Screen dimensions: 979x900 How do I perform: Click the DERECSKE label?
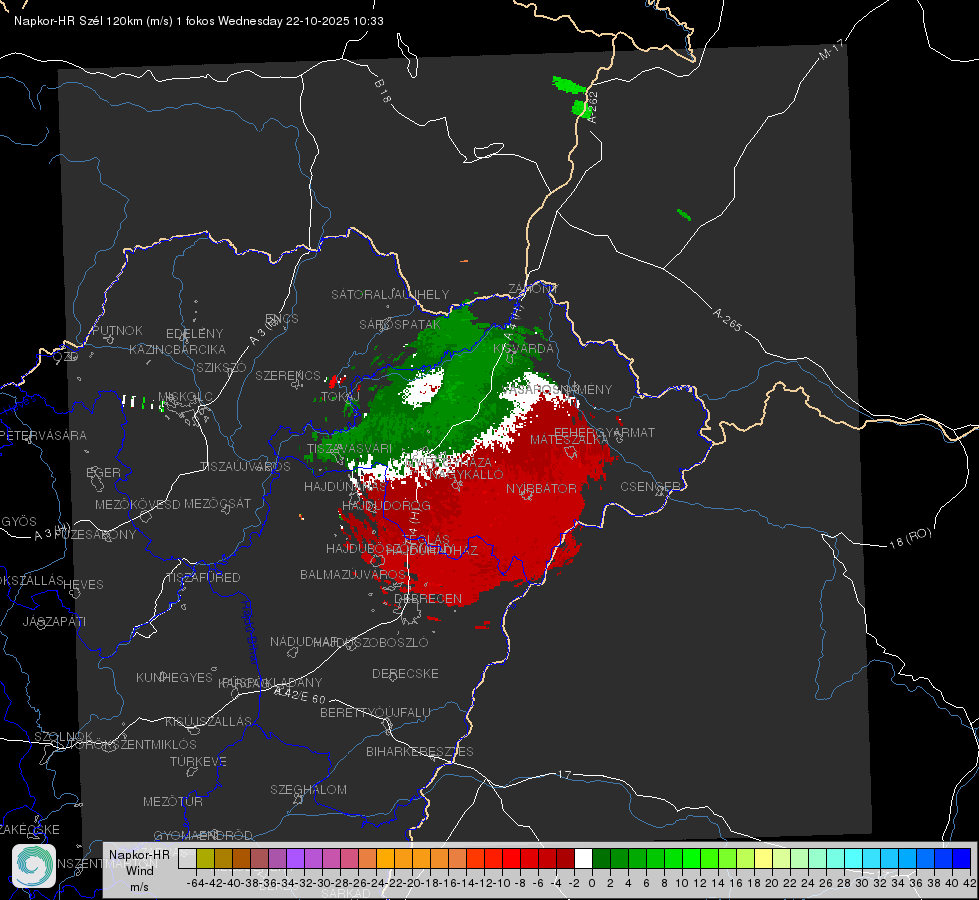pyautogui.click(x=405, y=673)
